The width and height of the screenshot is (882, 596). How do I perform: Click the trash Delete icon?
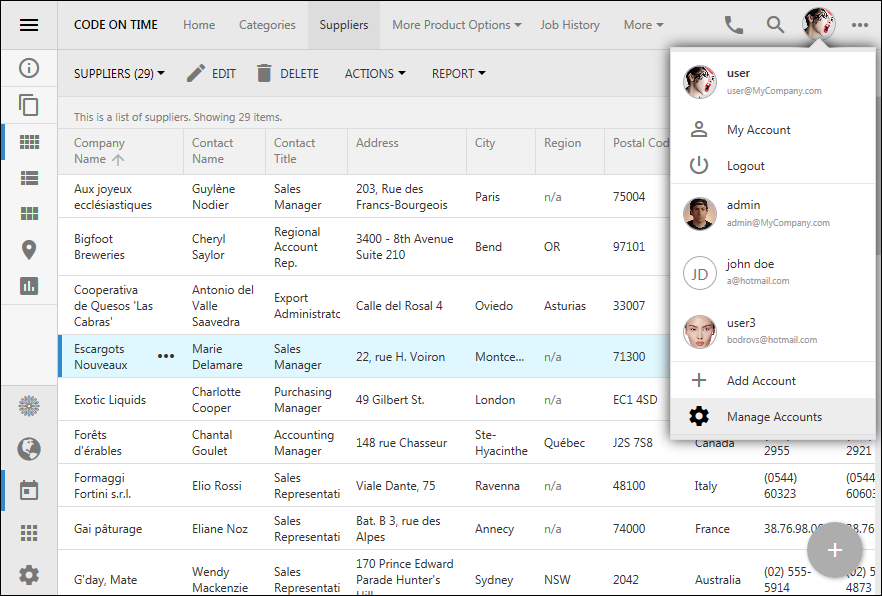pyautogui.click(x=264, y=73)
